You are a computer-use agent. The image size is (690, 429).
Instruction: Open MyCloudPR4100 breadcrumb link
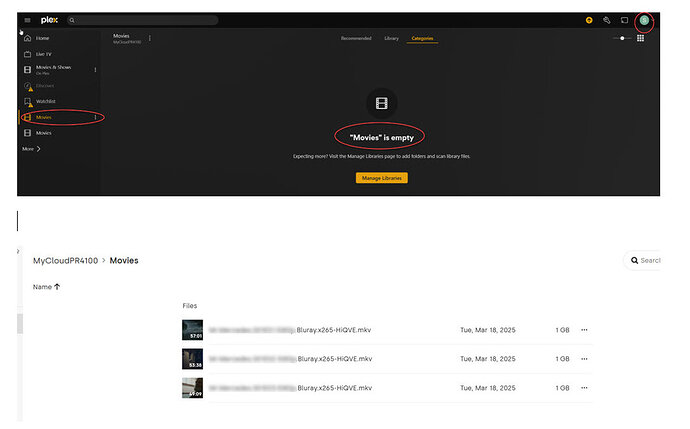pyautogui.click(x=66, y=260)
